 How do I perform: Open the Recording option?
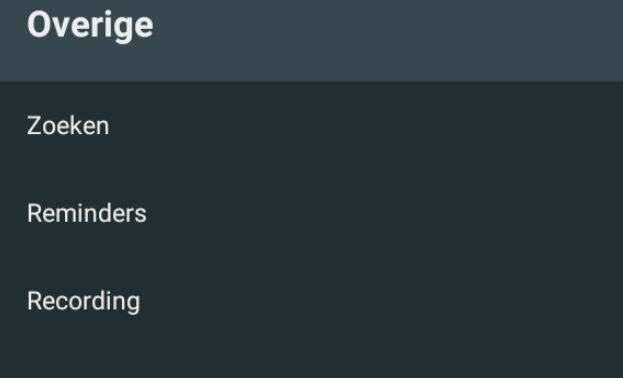coord(312,301)
